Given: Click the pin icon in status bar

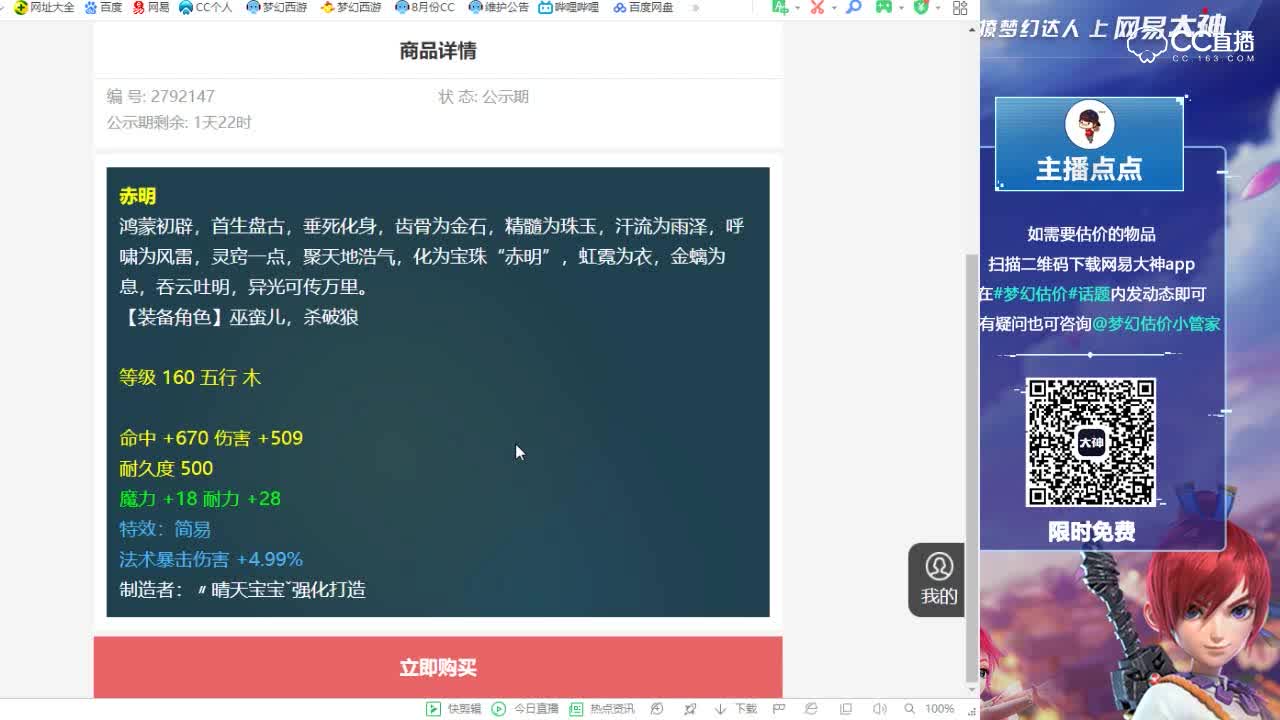Looking at the screenshot, I should pyautogui.click(x=690, y=708).
